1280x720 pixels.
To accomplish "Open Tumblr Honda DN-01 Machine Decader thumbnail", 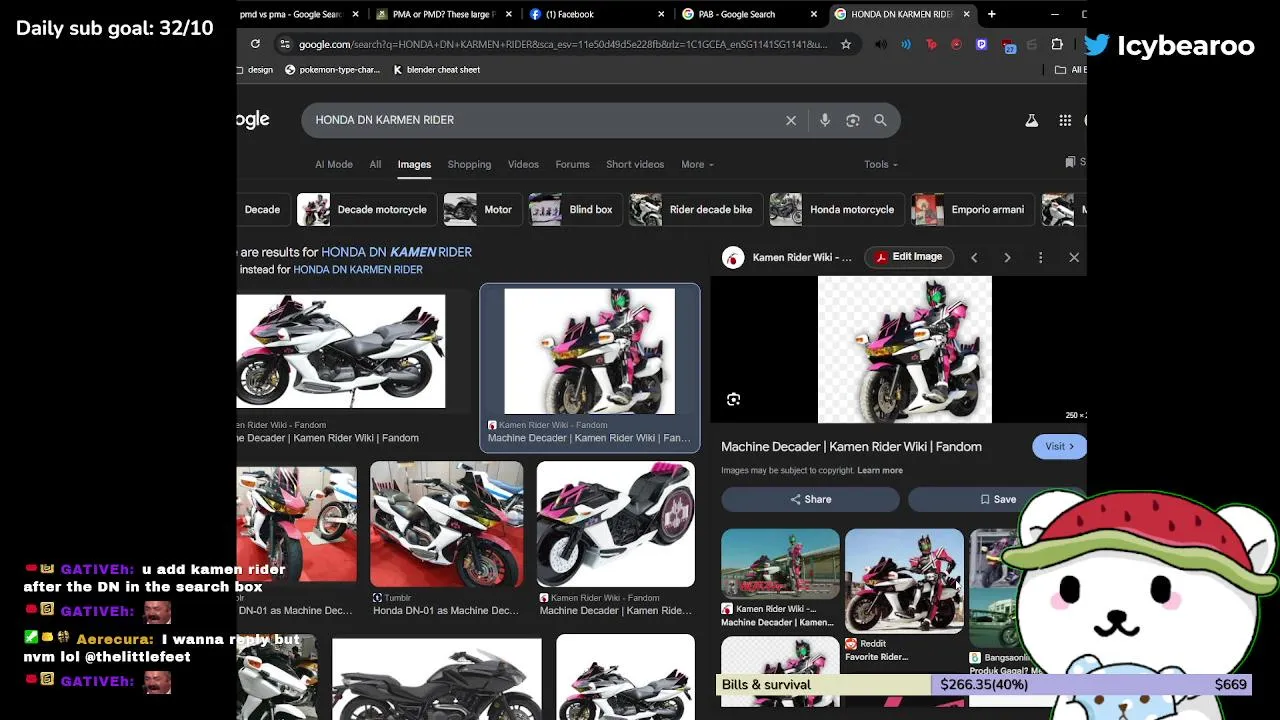I will coord(446,524).
